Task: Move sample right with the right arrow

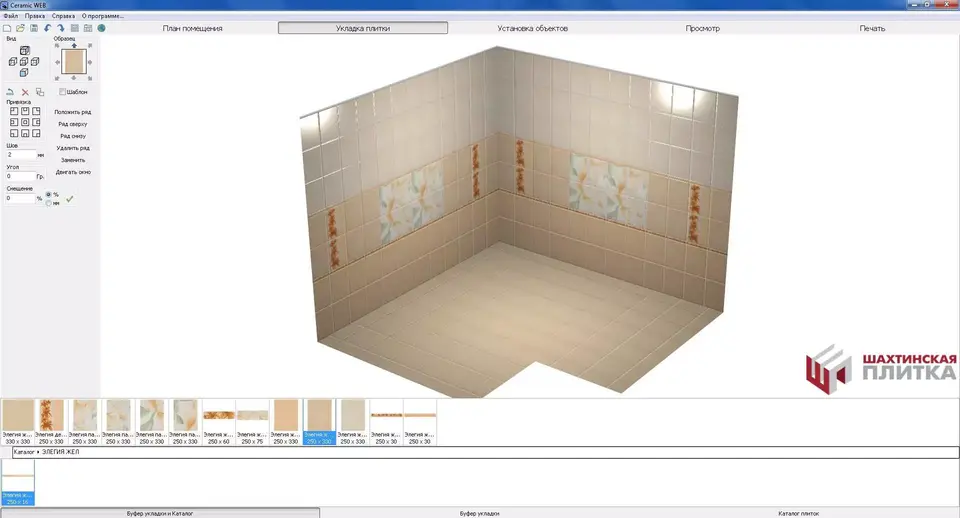Action: [91, 62]
